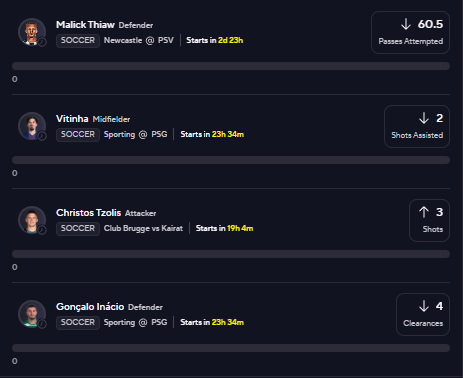Click Malick Thiaw's player avatar
This screenshot has width=463, height=378.
coord(32,32)
